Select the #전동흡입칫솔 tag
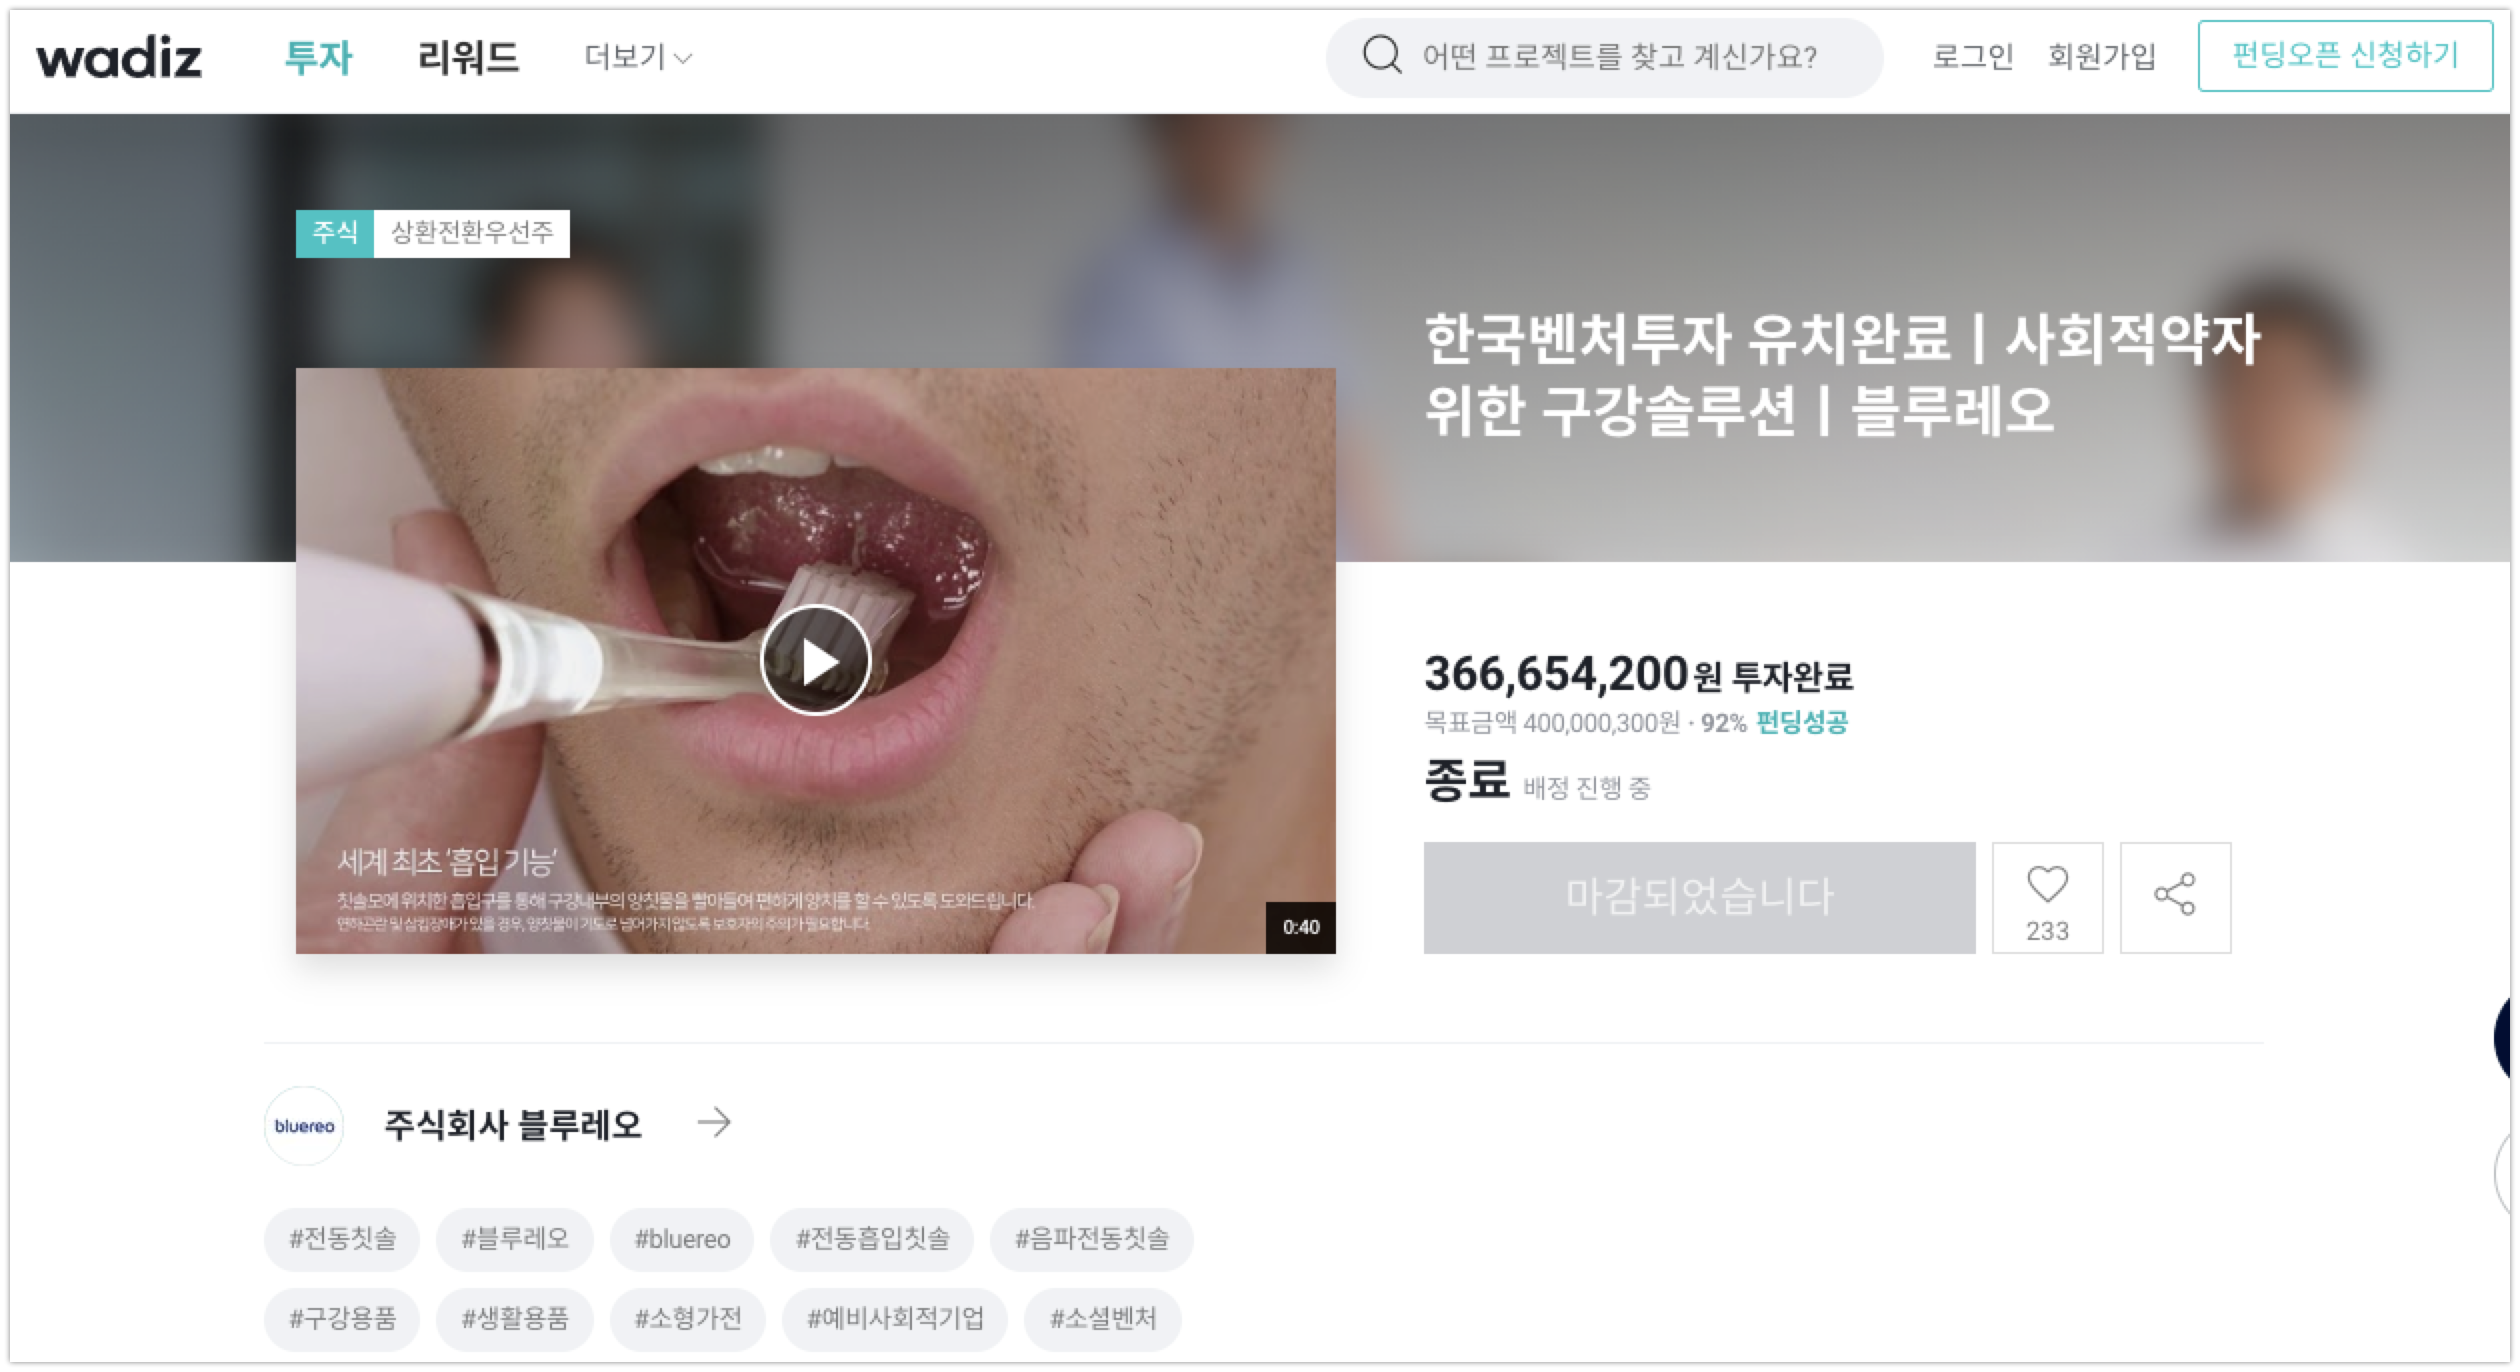Image resolution: width=2520 pixels, height=1372 pixels. (872, 1239)
